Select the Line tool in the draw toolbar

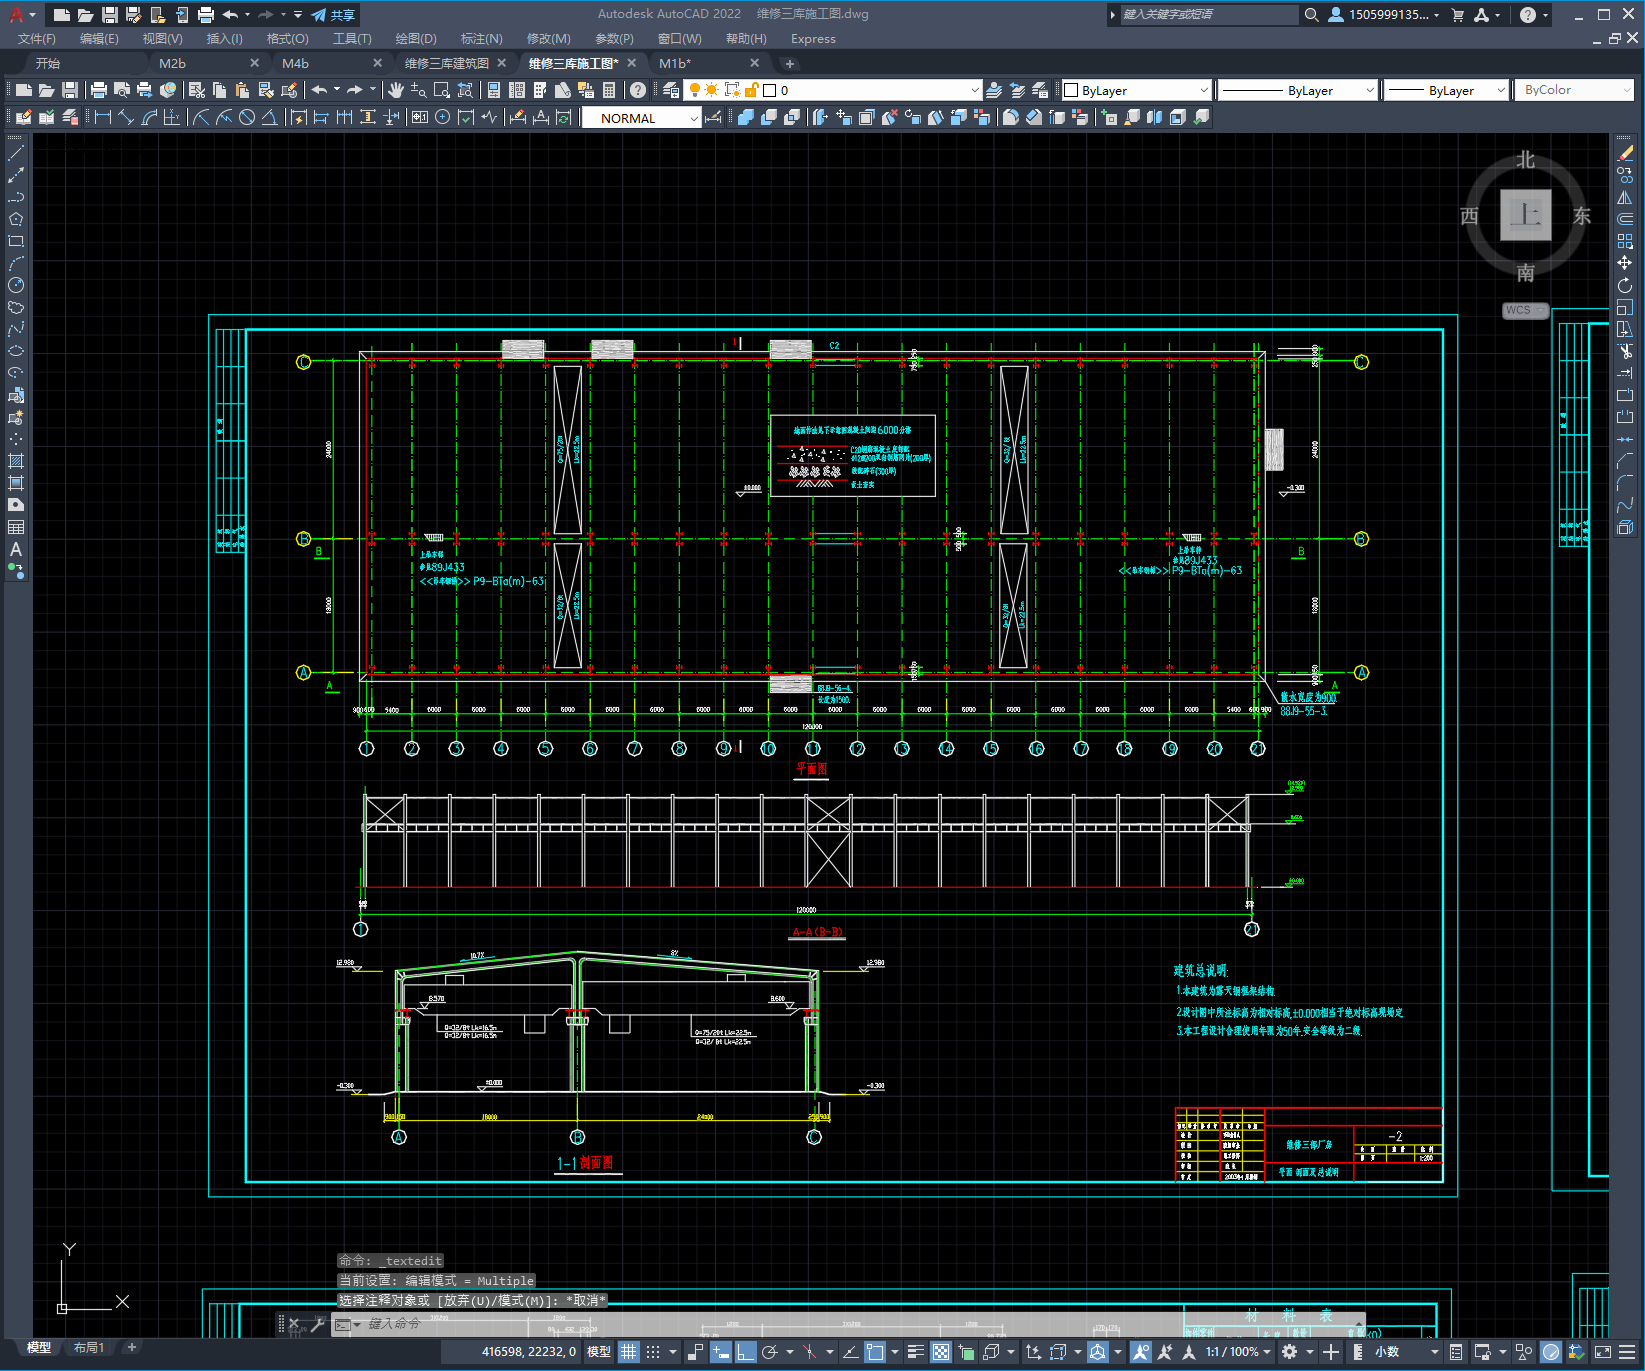[16, 153]
